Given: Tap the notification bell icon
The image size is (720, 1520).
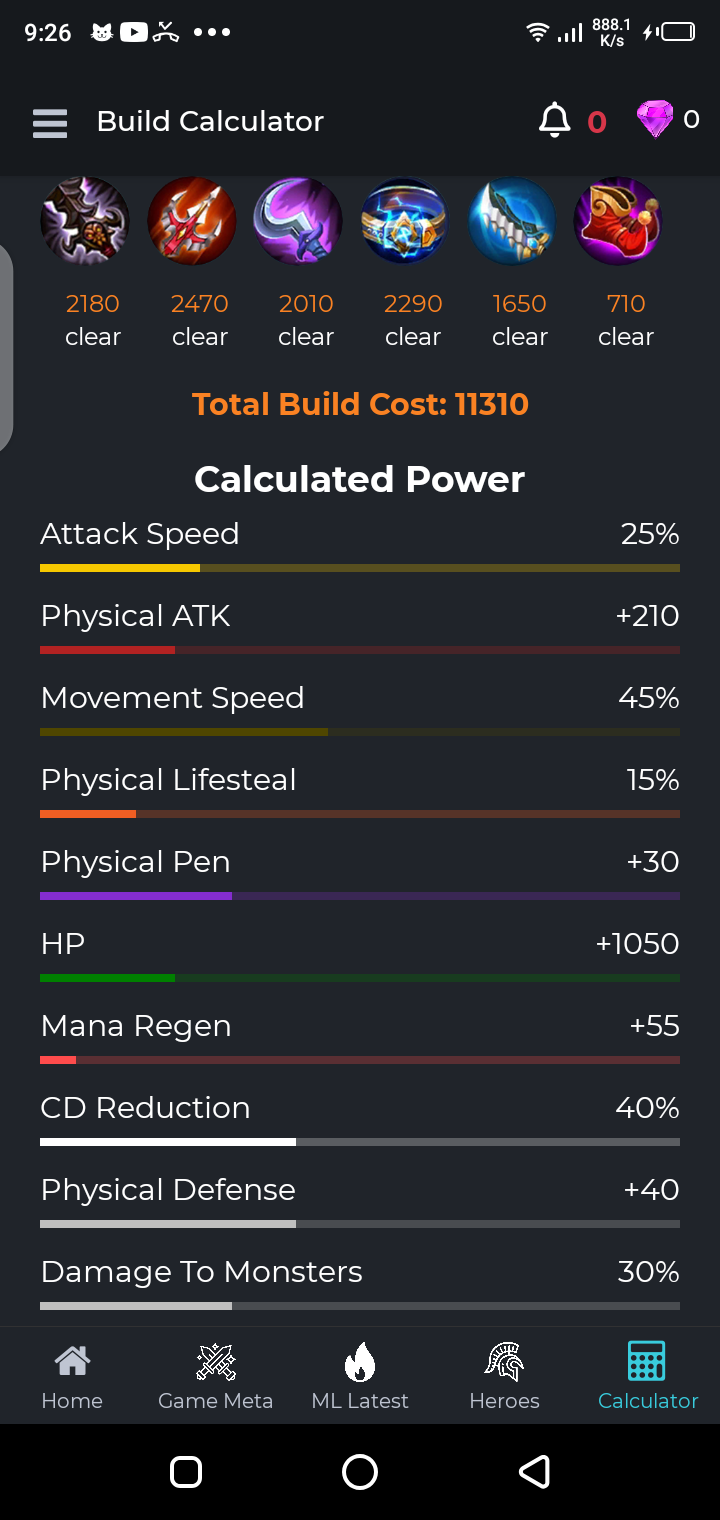Looking at the screenshot, I should 554,121.
